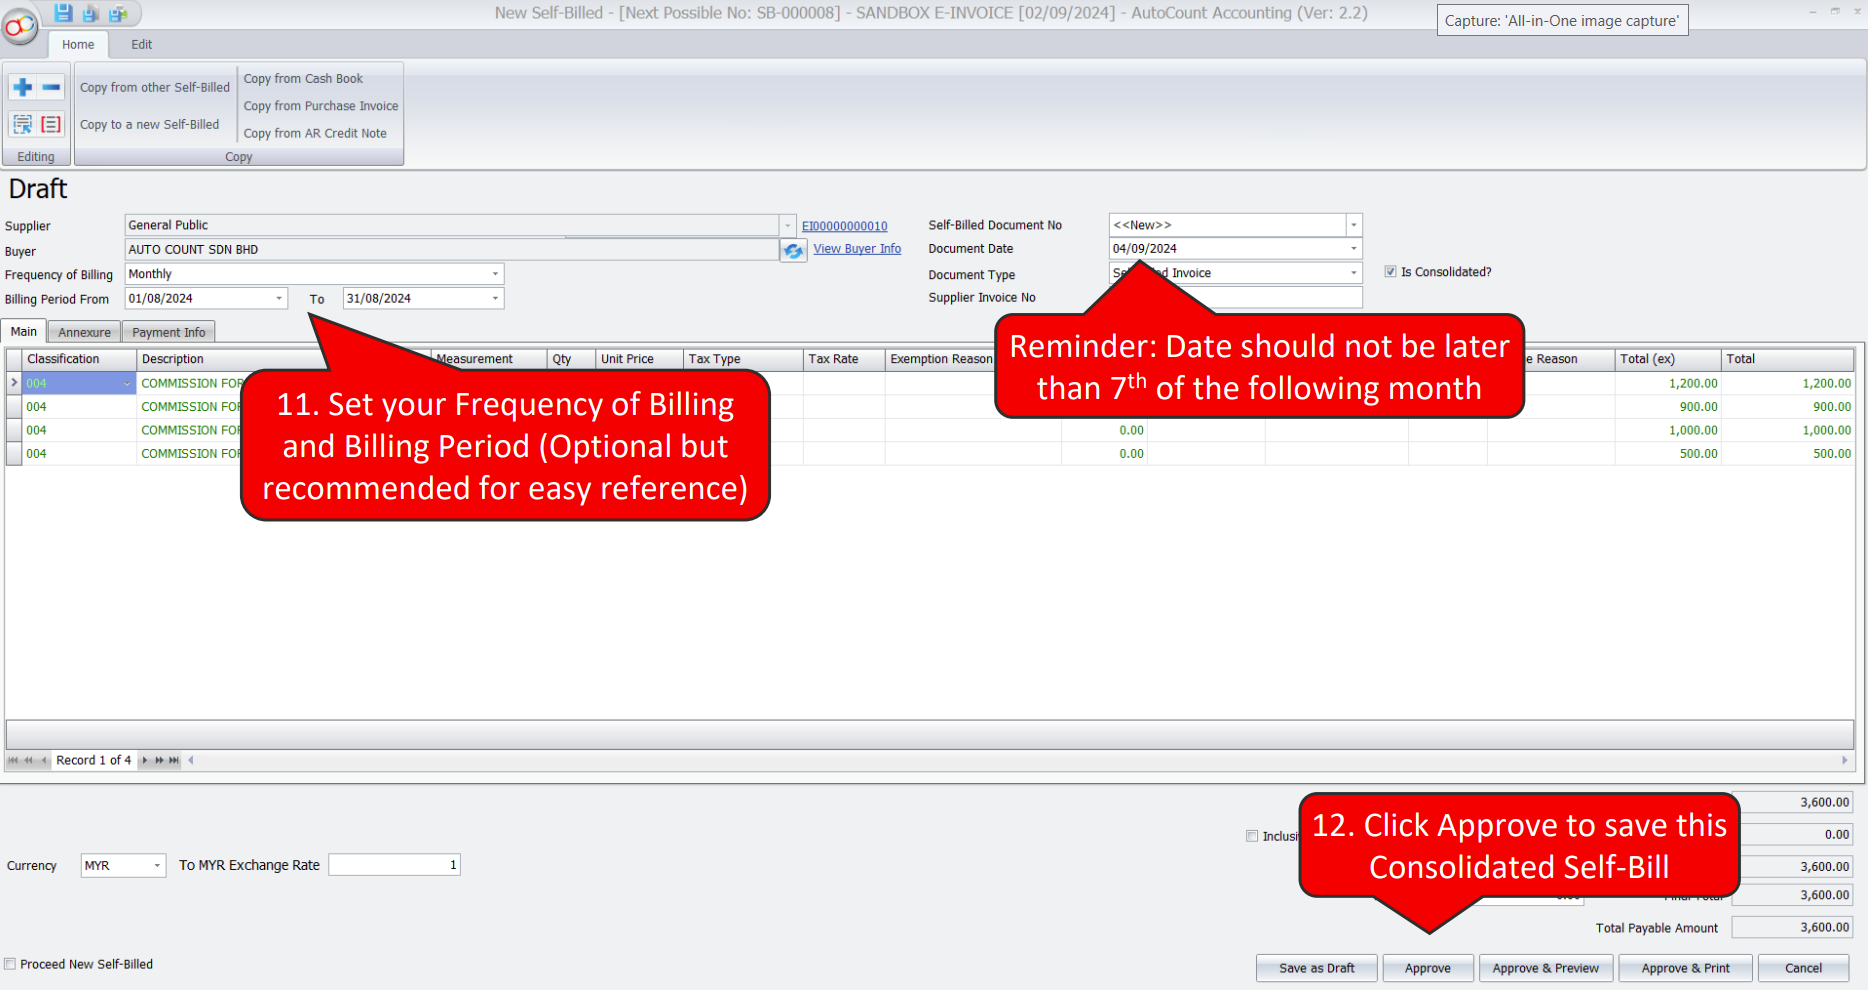Open the Currency MYR dropdown

(x=157, y=866)
